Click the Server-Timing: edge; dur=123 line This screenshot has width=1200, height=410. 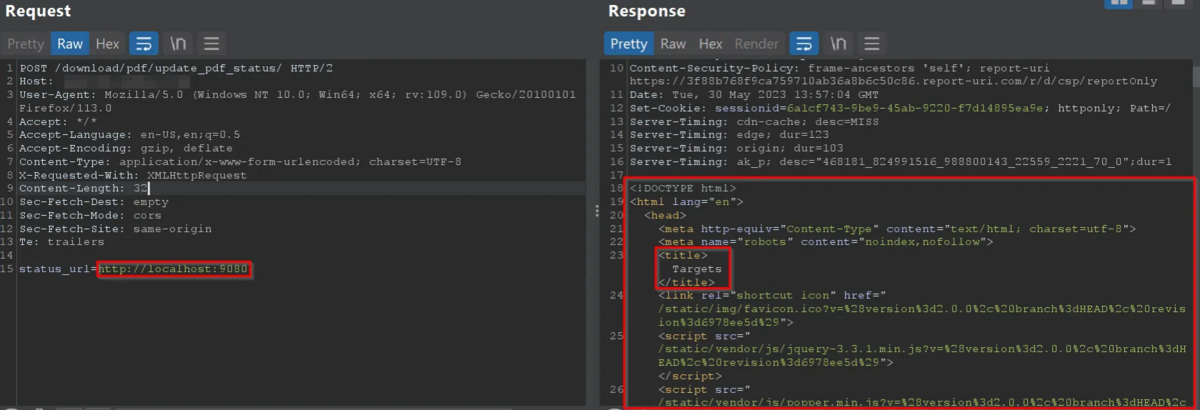[x=728, y=134]
